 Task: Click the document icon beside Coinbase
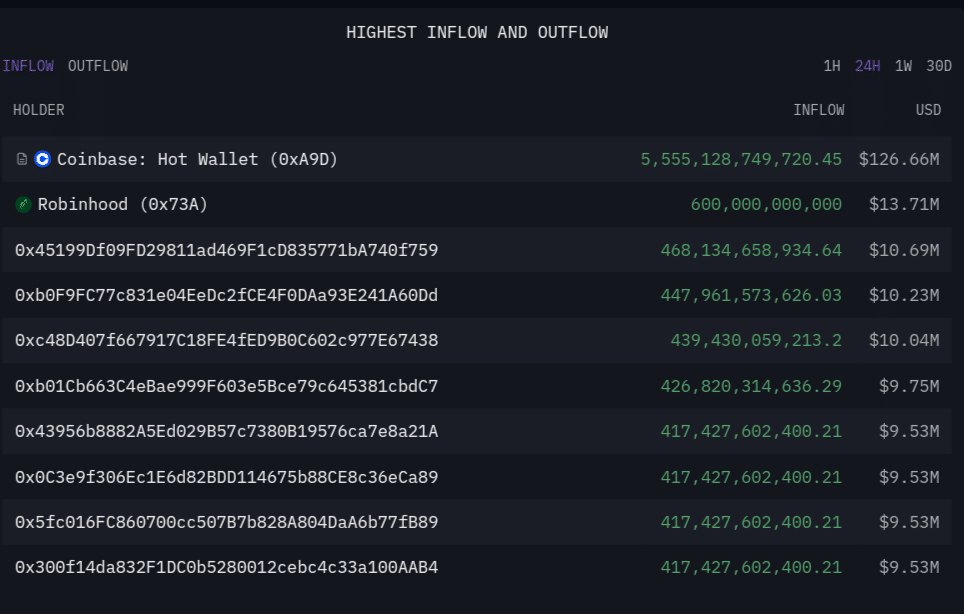click(x=22, y=159)
